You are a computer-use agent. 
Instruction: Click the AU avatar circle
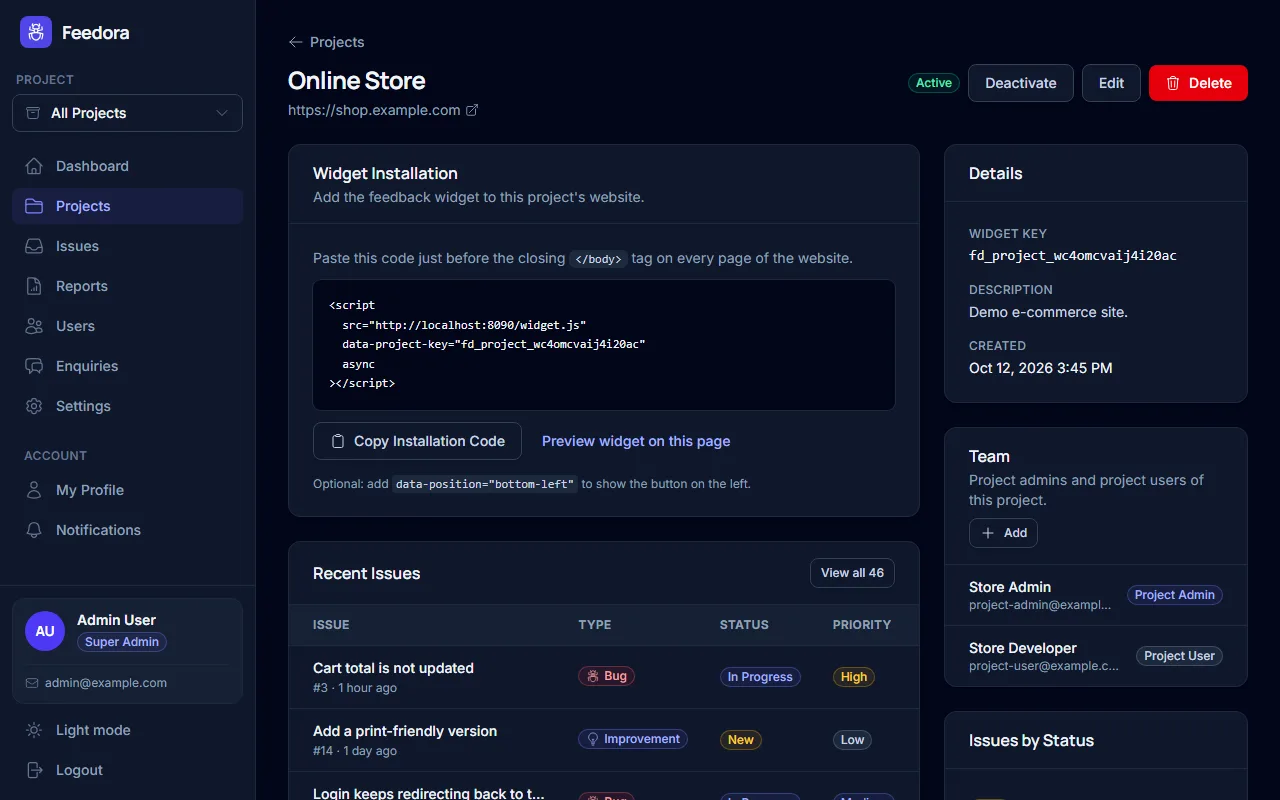45,632
